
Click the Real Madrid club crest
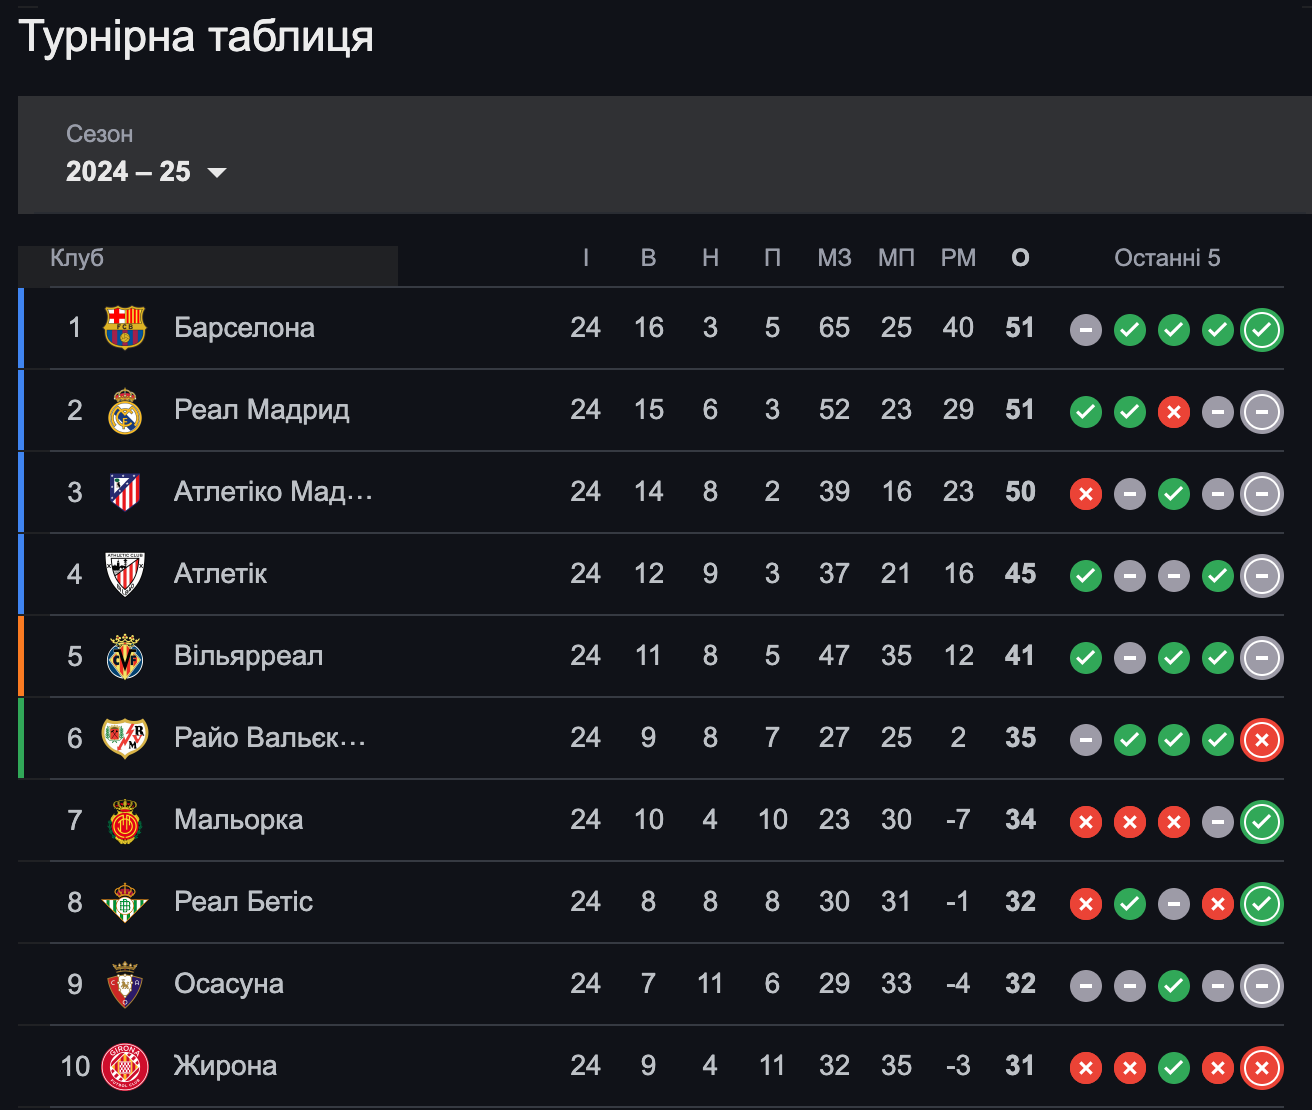tap(125, 410)
